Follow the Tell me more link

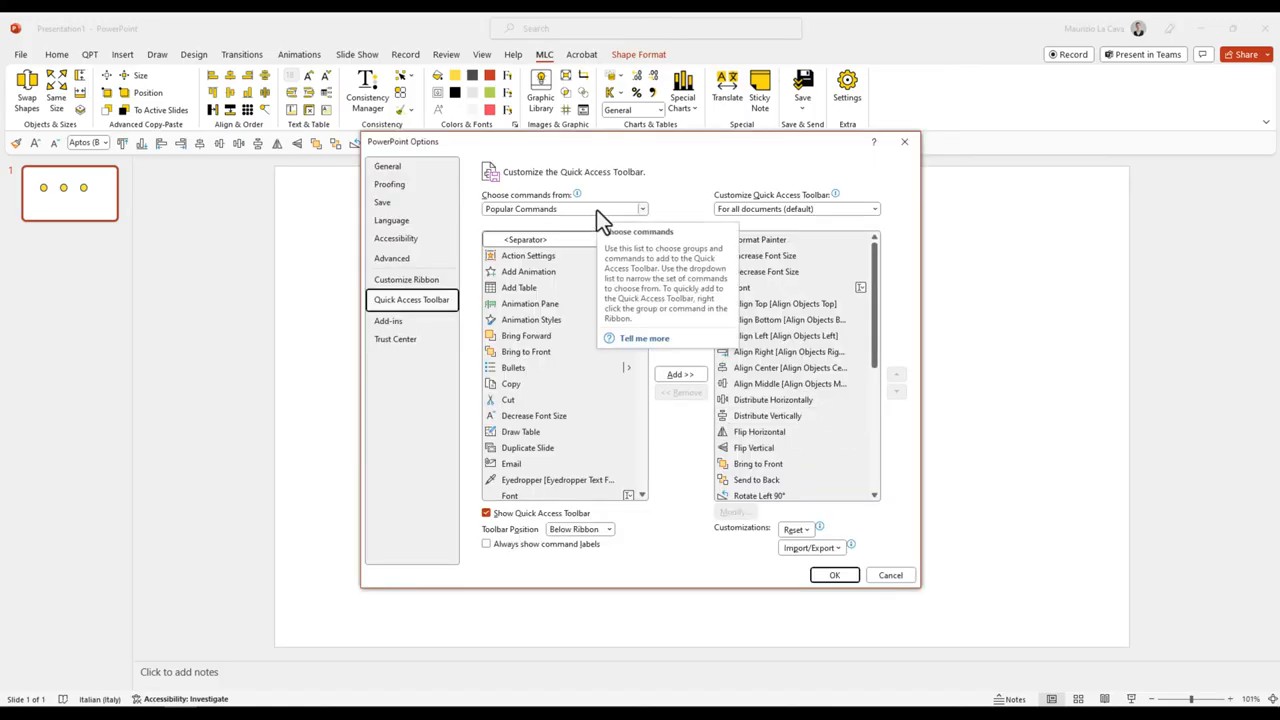[644, 338]
